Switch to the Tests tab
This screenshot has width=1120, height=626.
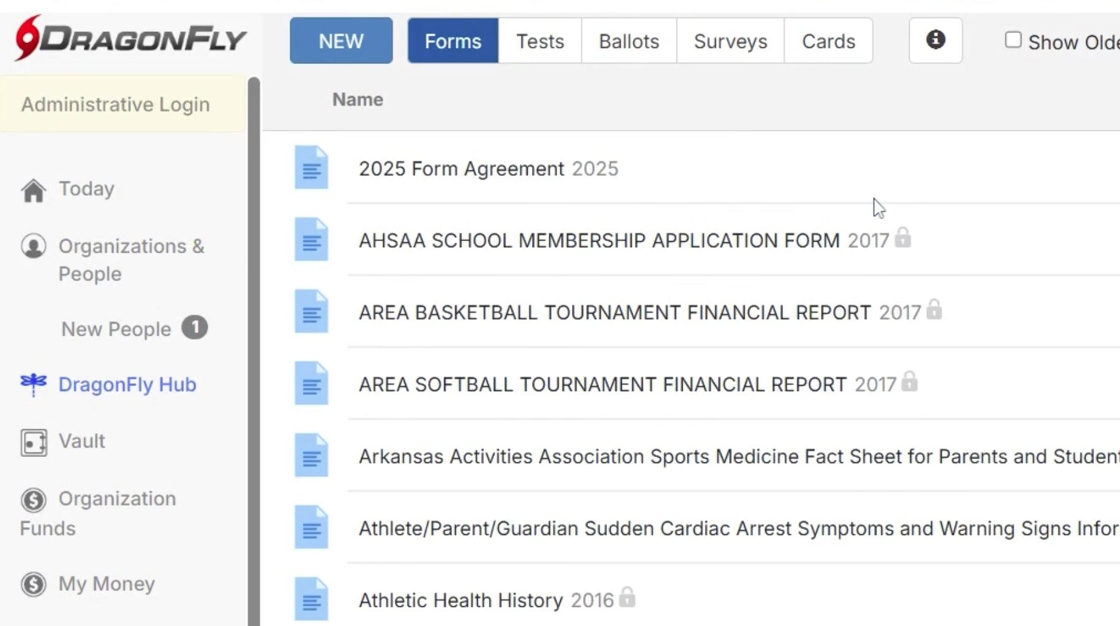tap(540, 41)
